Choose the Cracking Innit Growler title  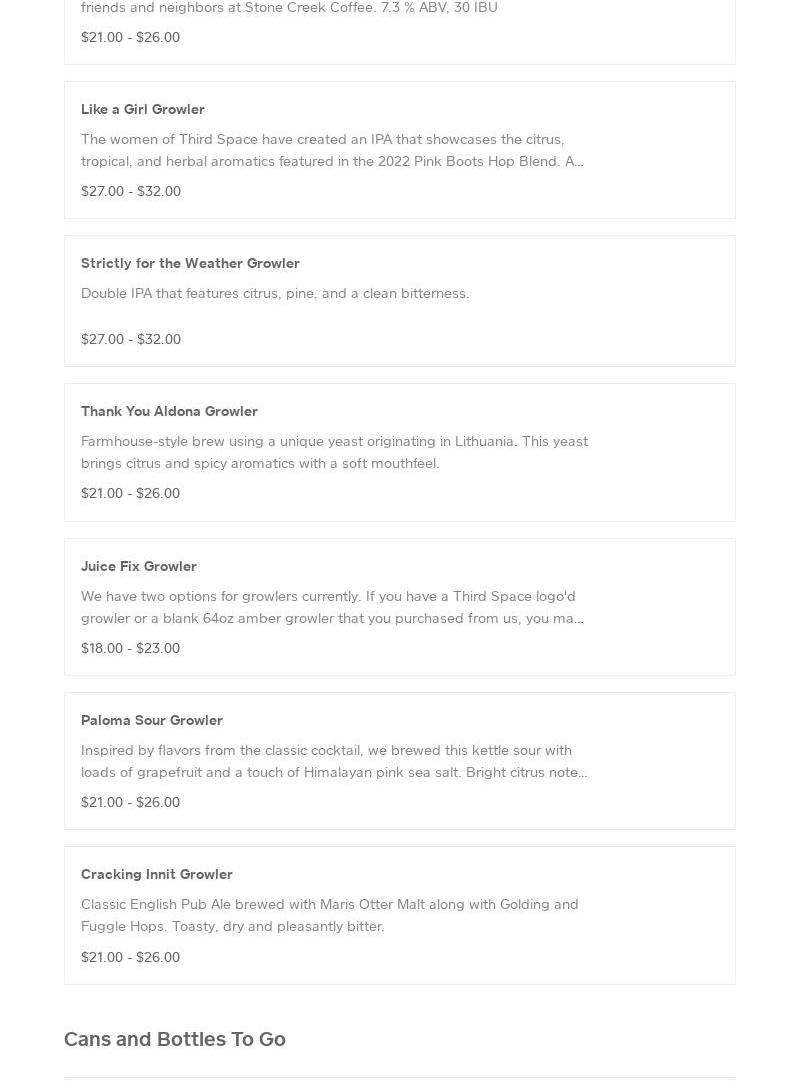click(x=157, y=874)
